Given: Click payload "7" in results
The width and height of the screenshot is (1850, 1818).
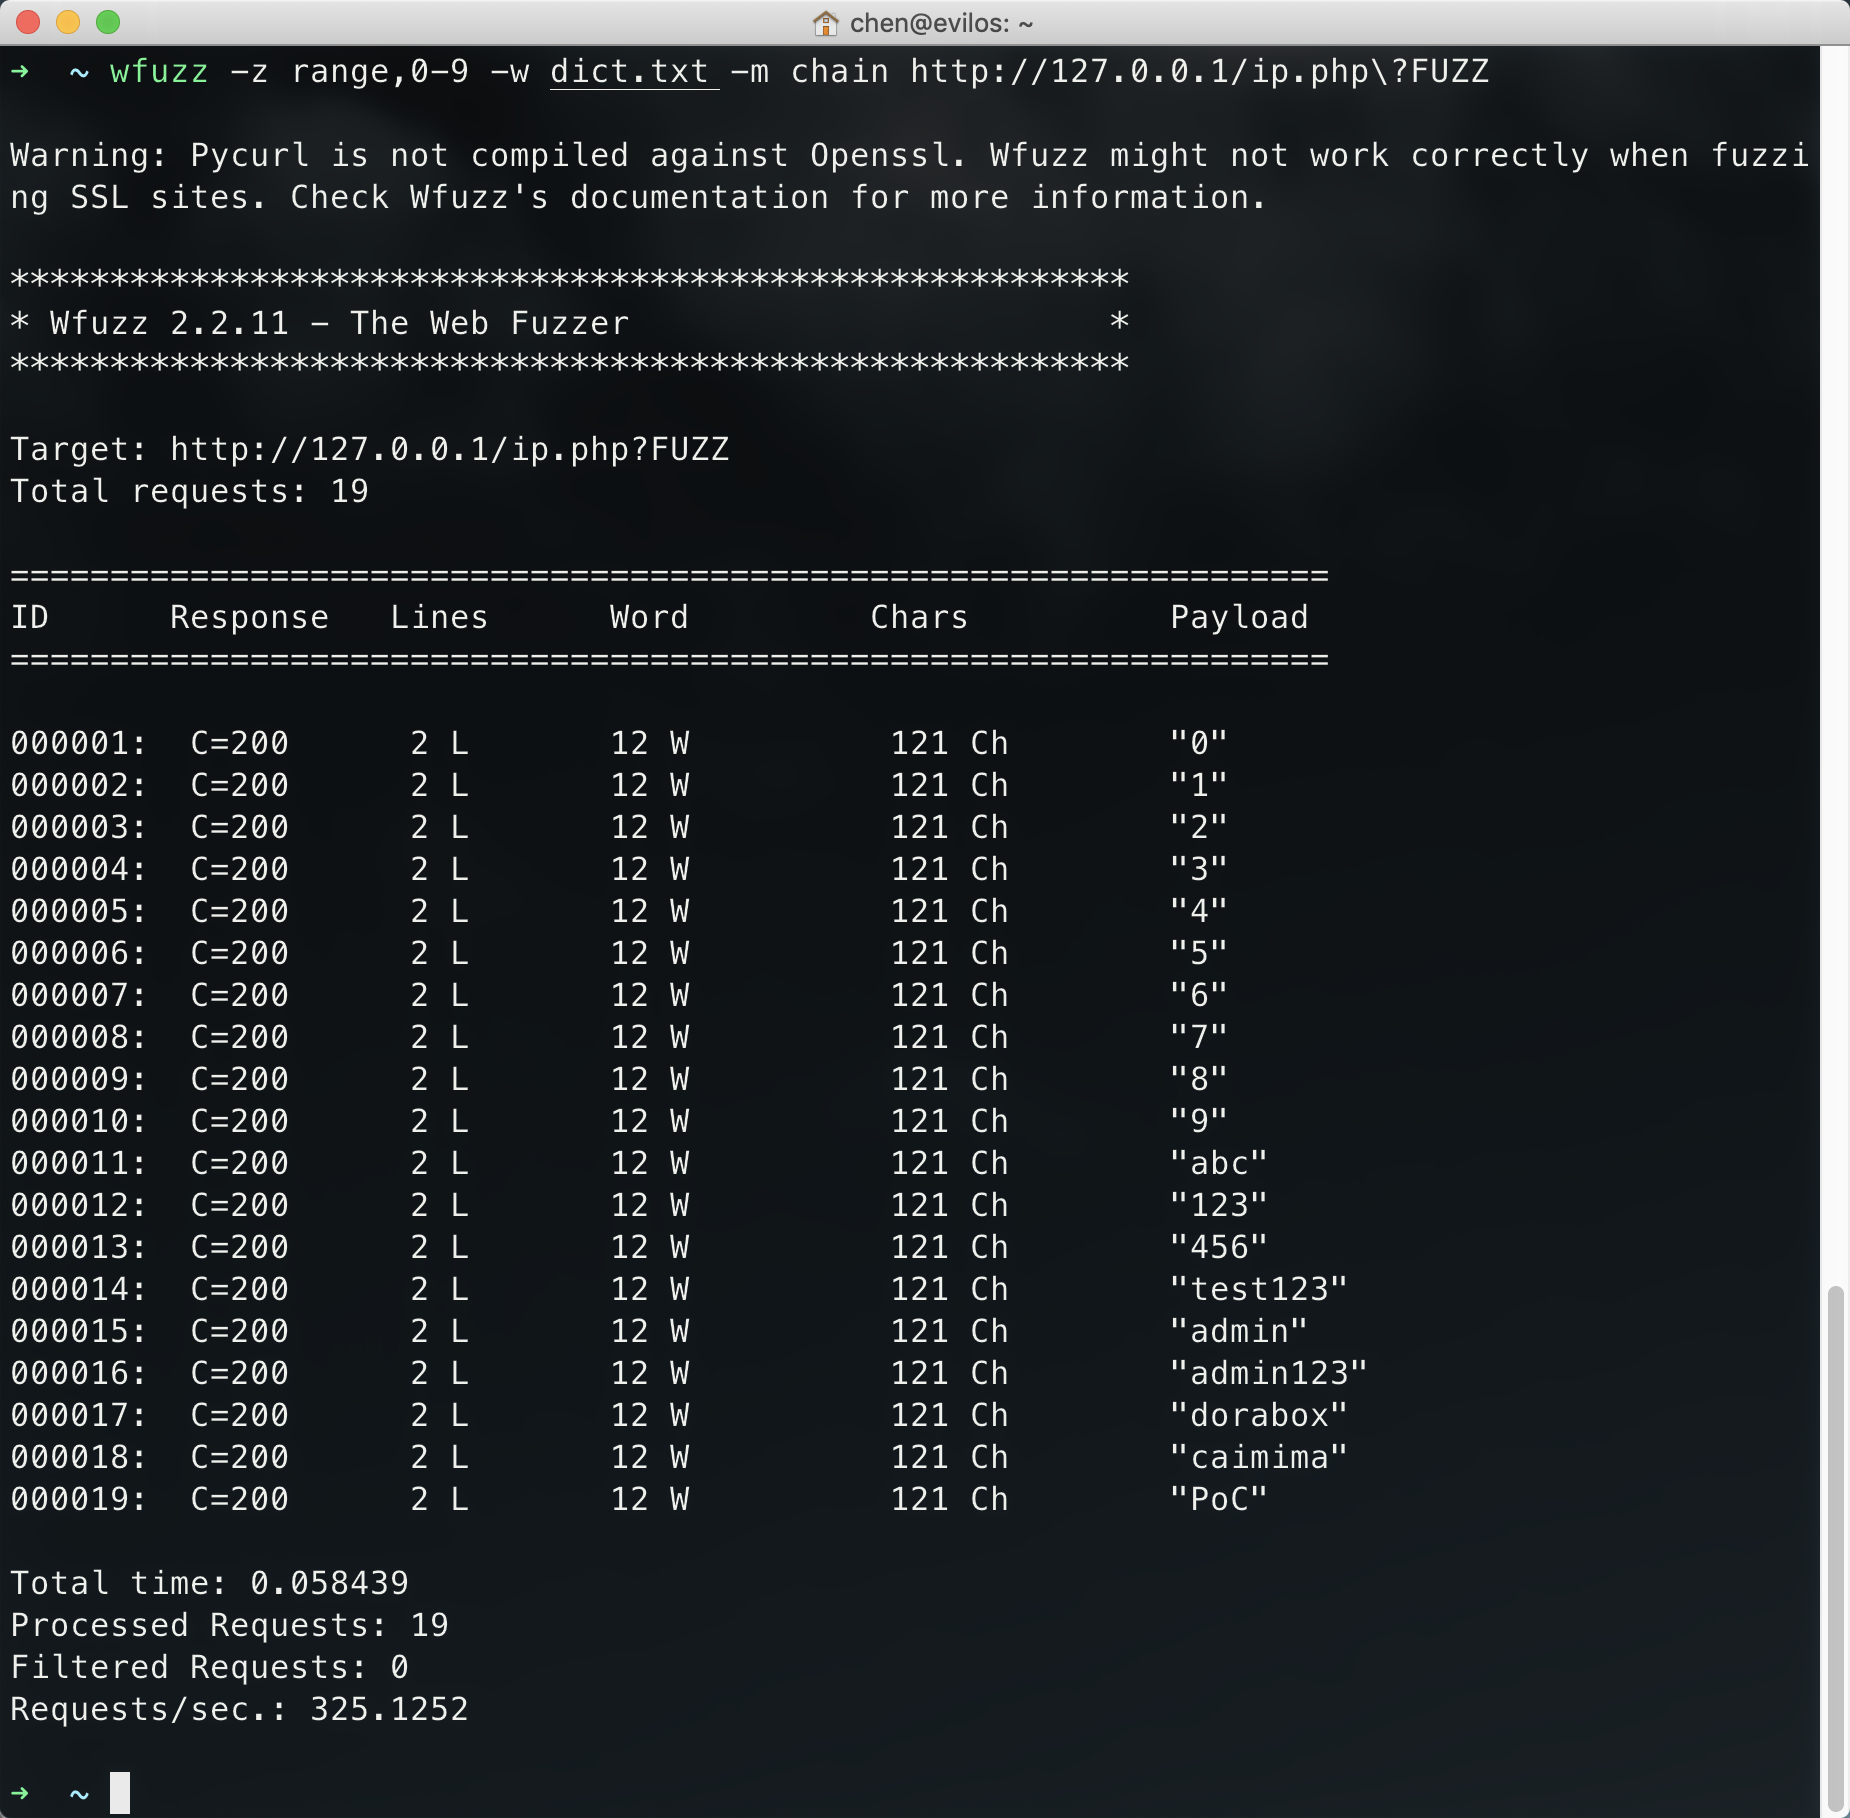Looking at the screenshot, I should tap(1198, 1037).
